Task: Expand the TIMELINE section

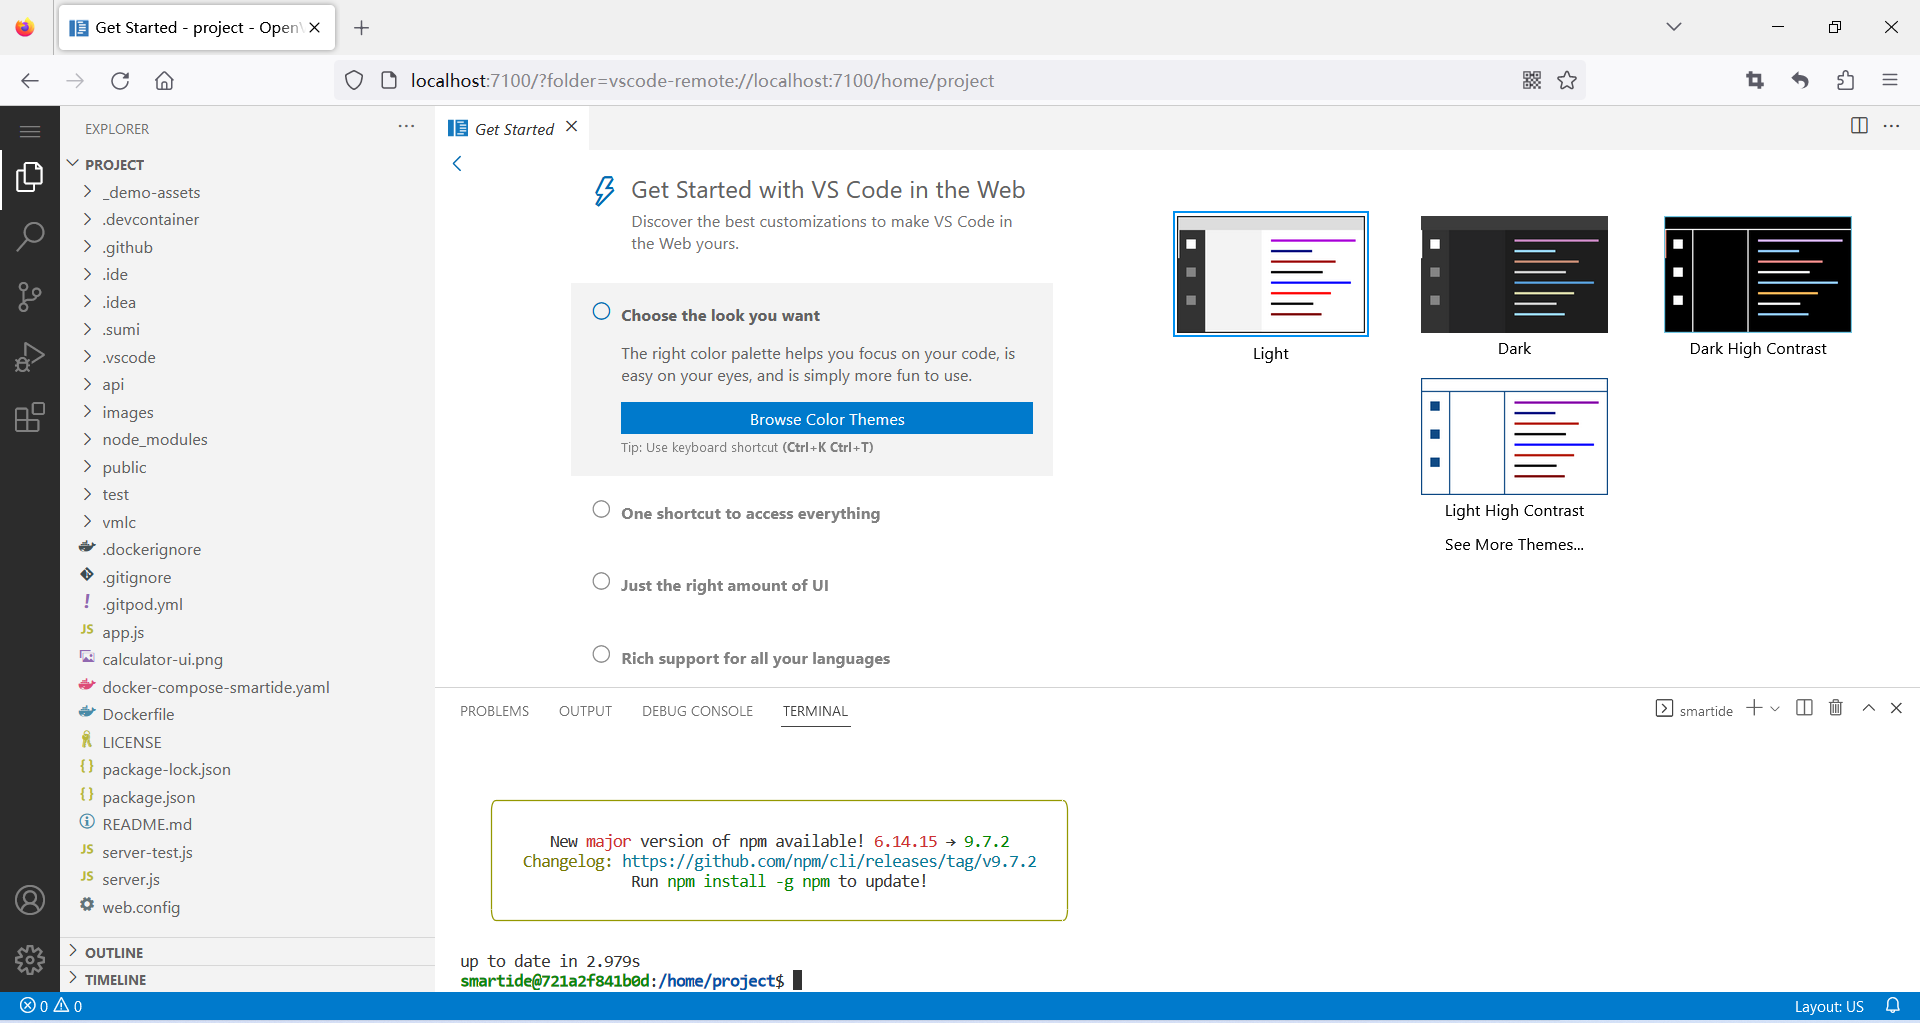Action: click(247, 979)
